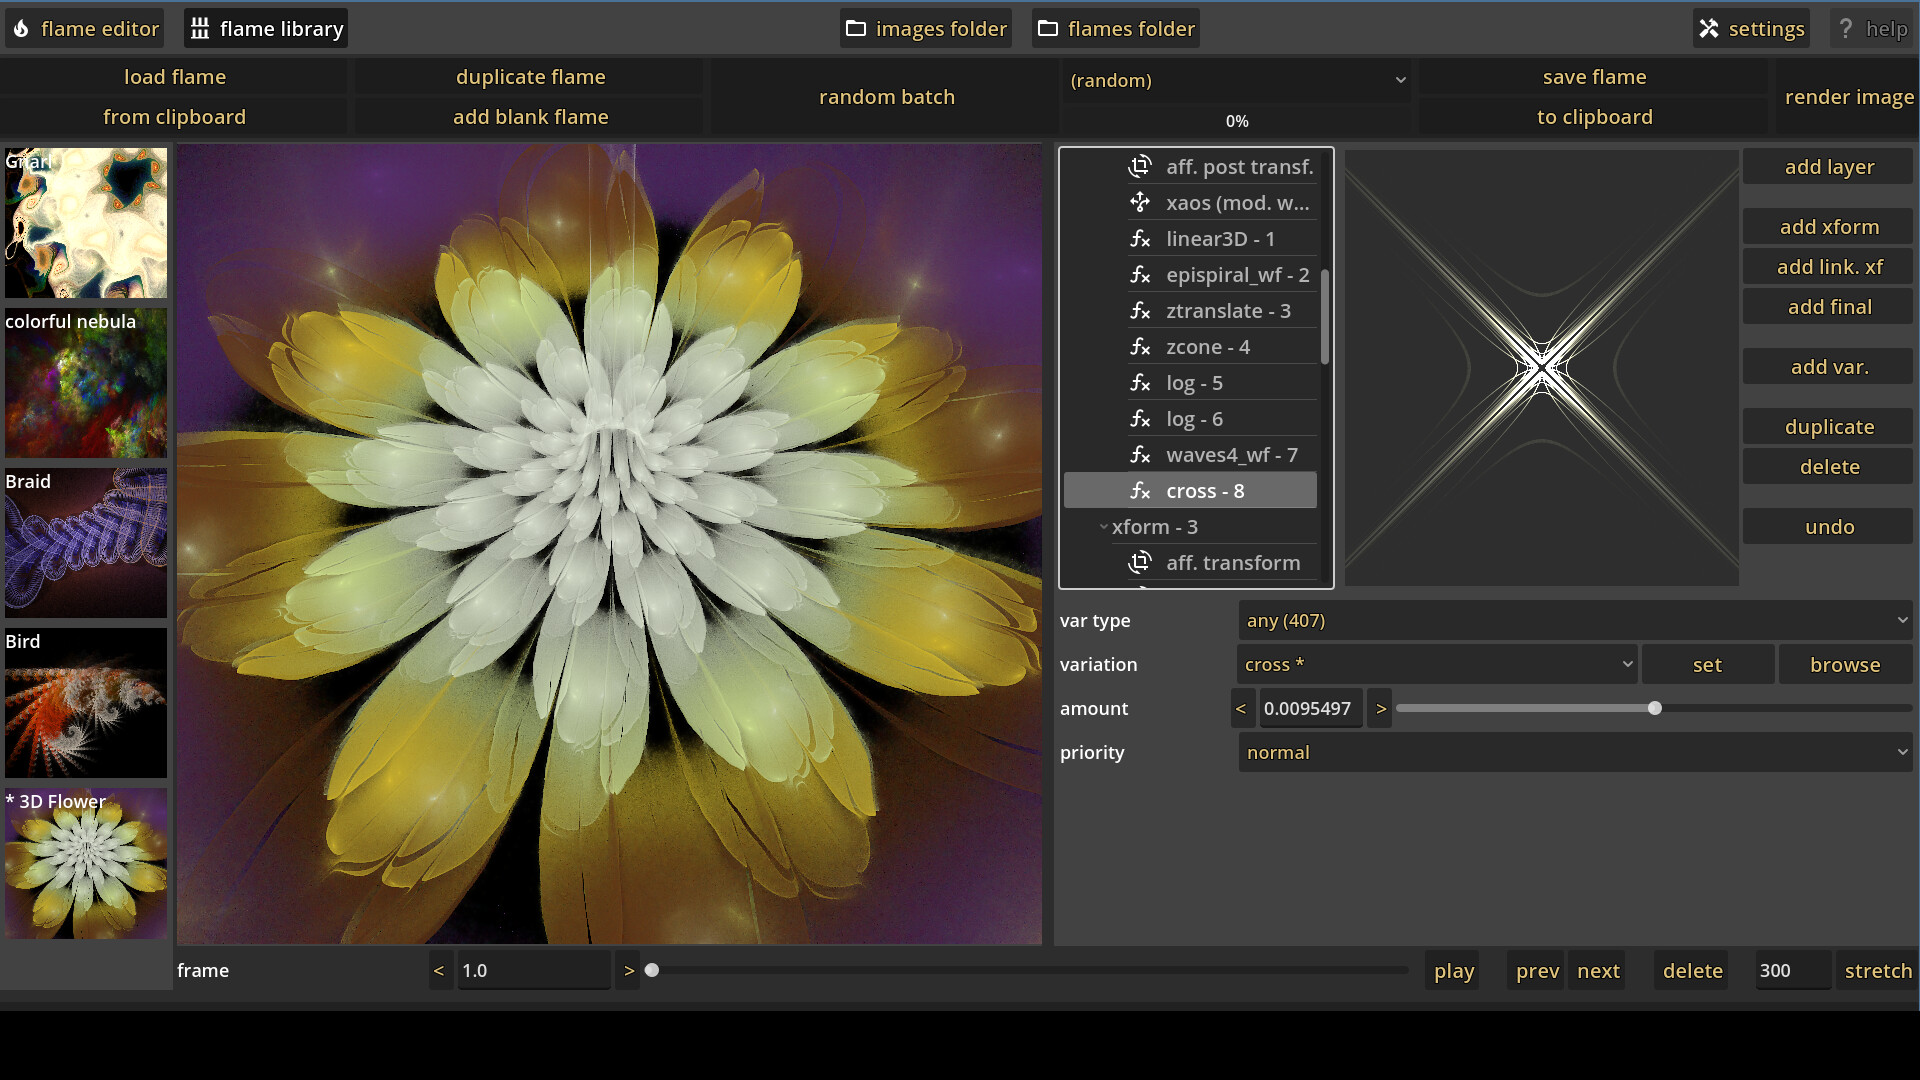Click the xaos (mod. w...) transform icon

click(x=1140, y=202)
